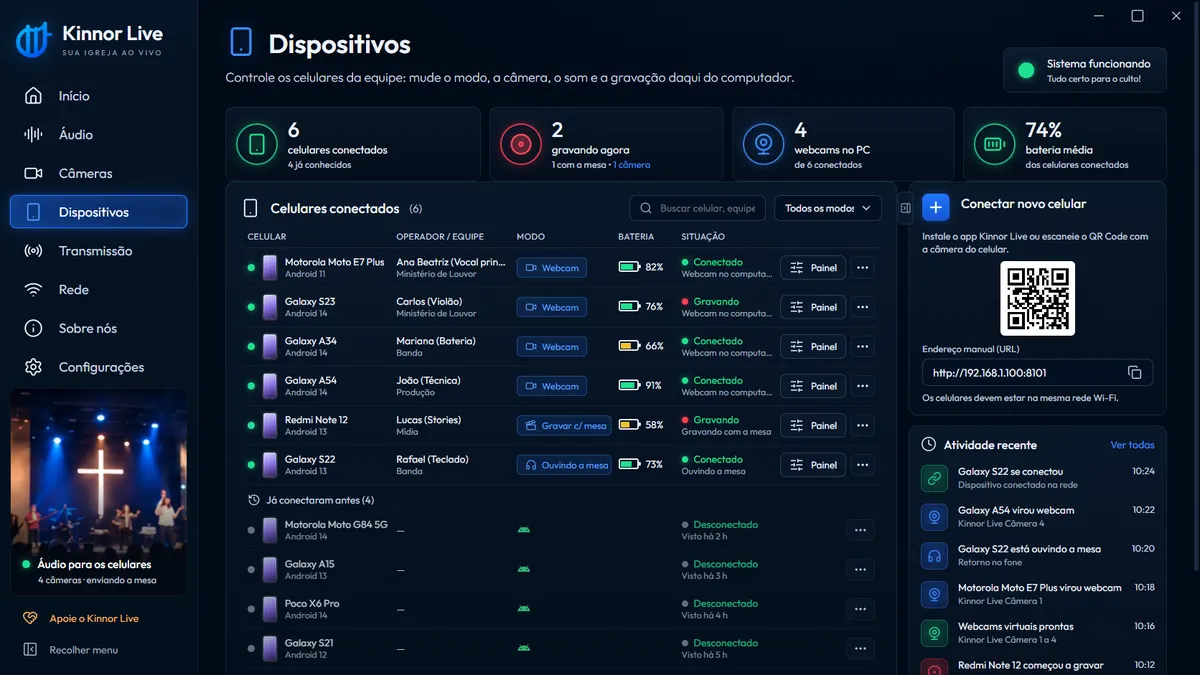Open more options for Galaxy S23

(x=860, y=307)
